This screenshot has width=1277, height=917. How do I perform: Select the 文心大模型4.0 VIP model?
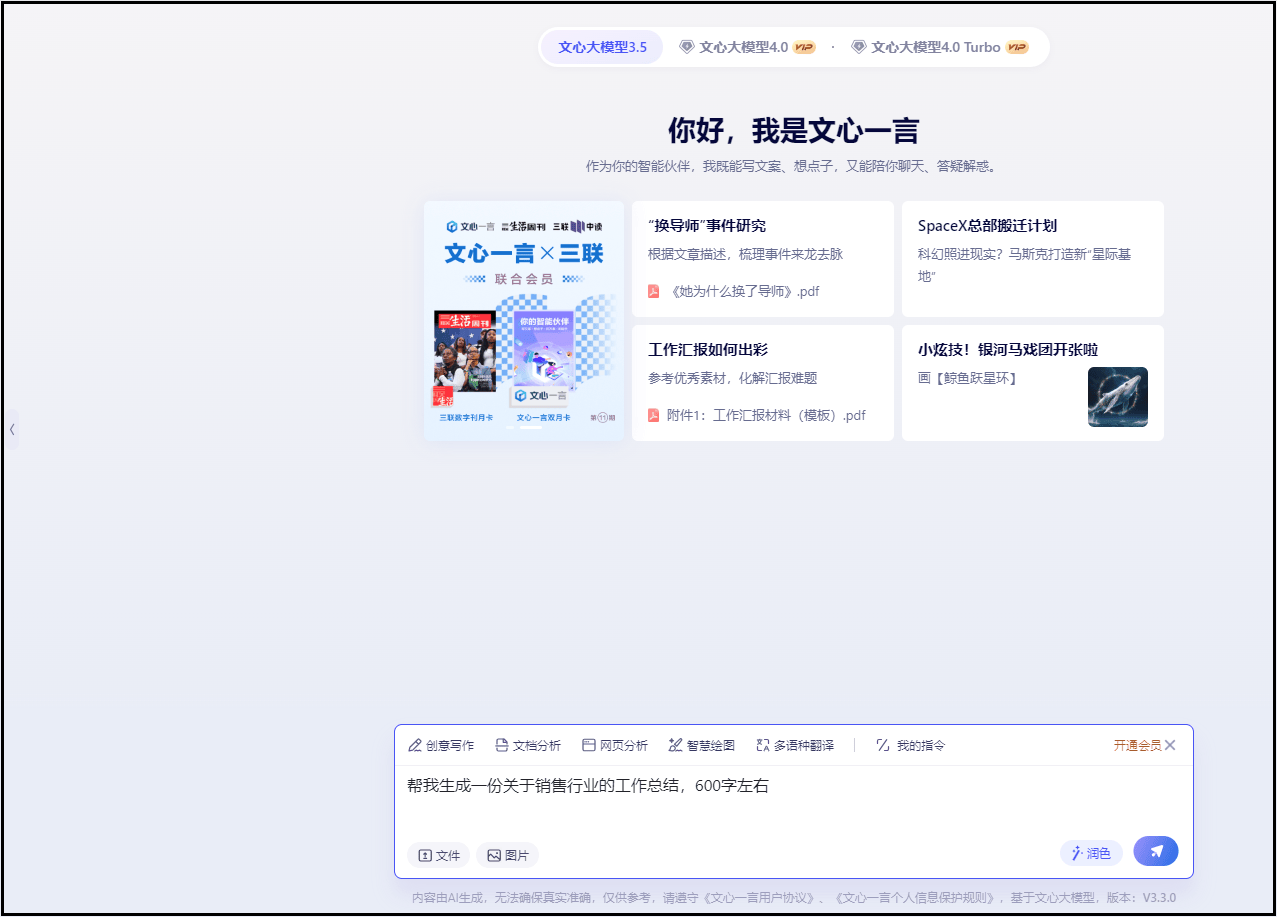(x=747, y=47)
